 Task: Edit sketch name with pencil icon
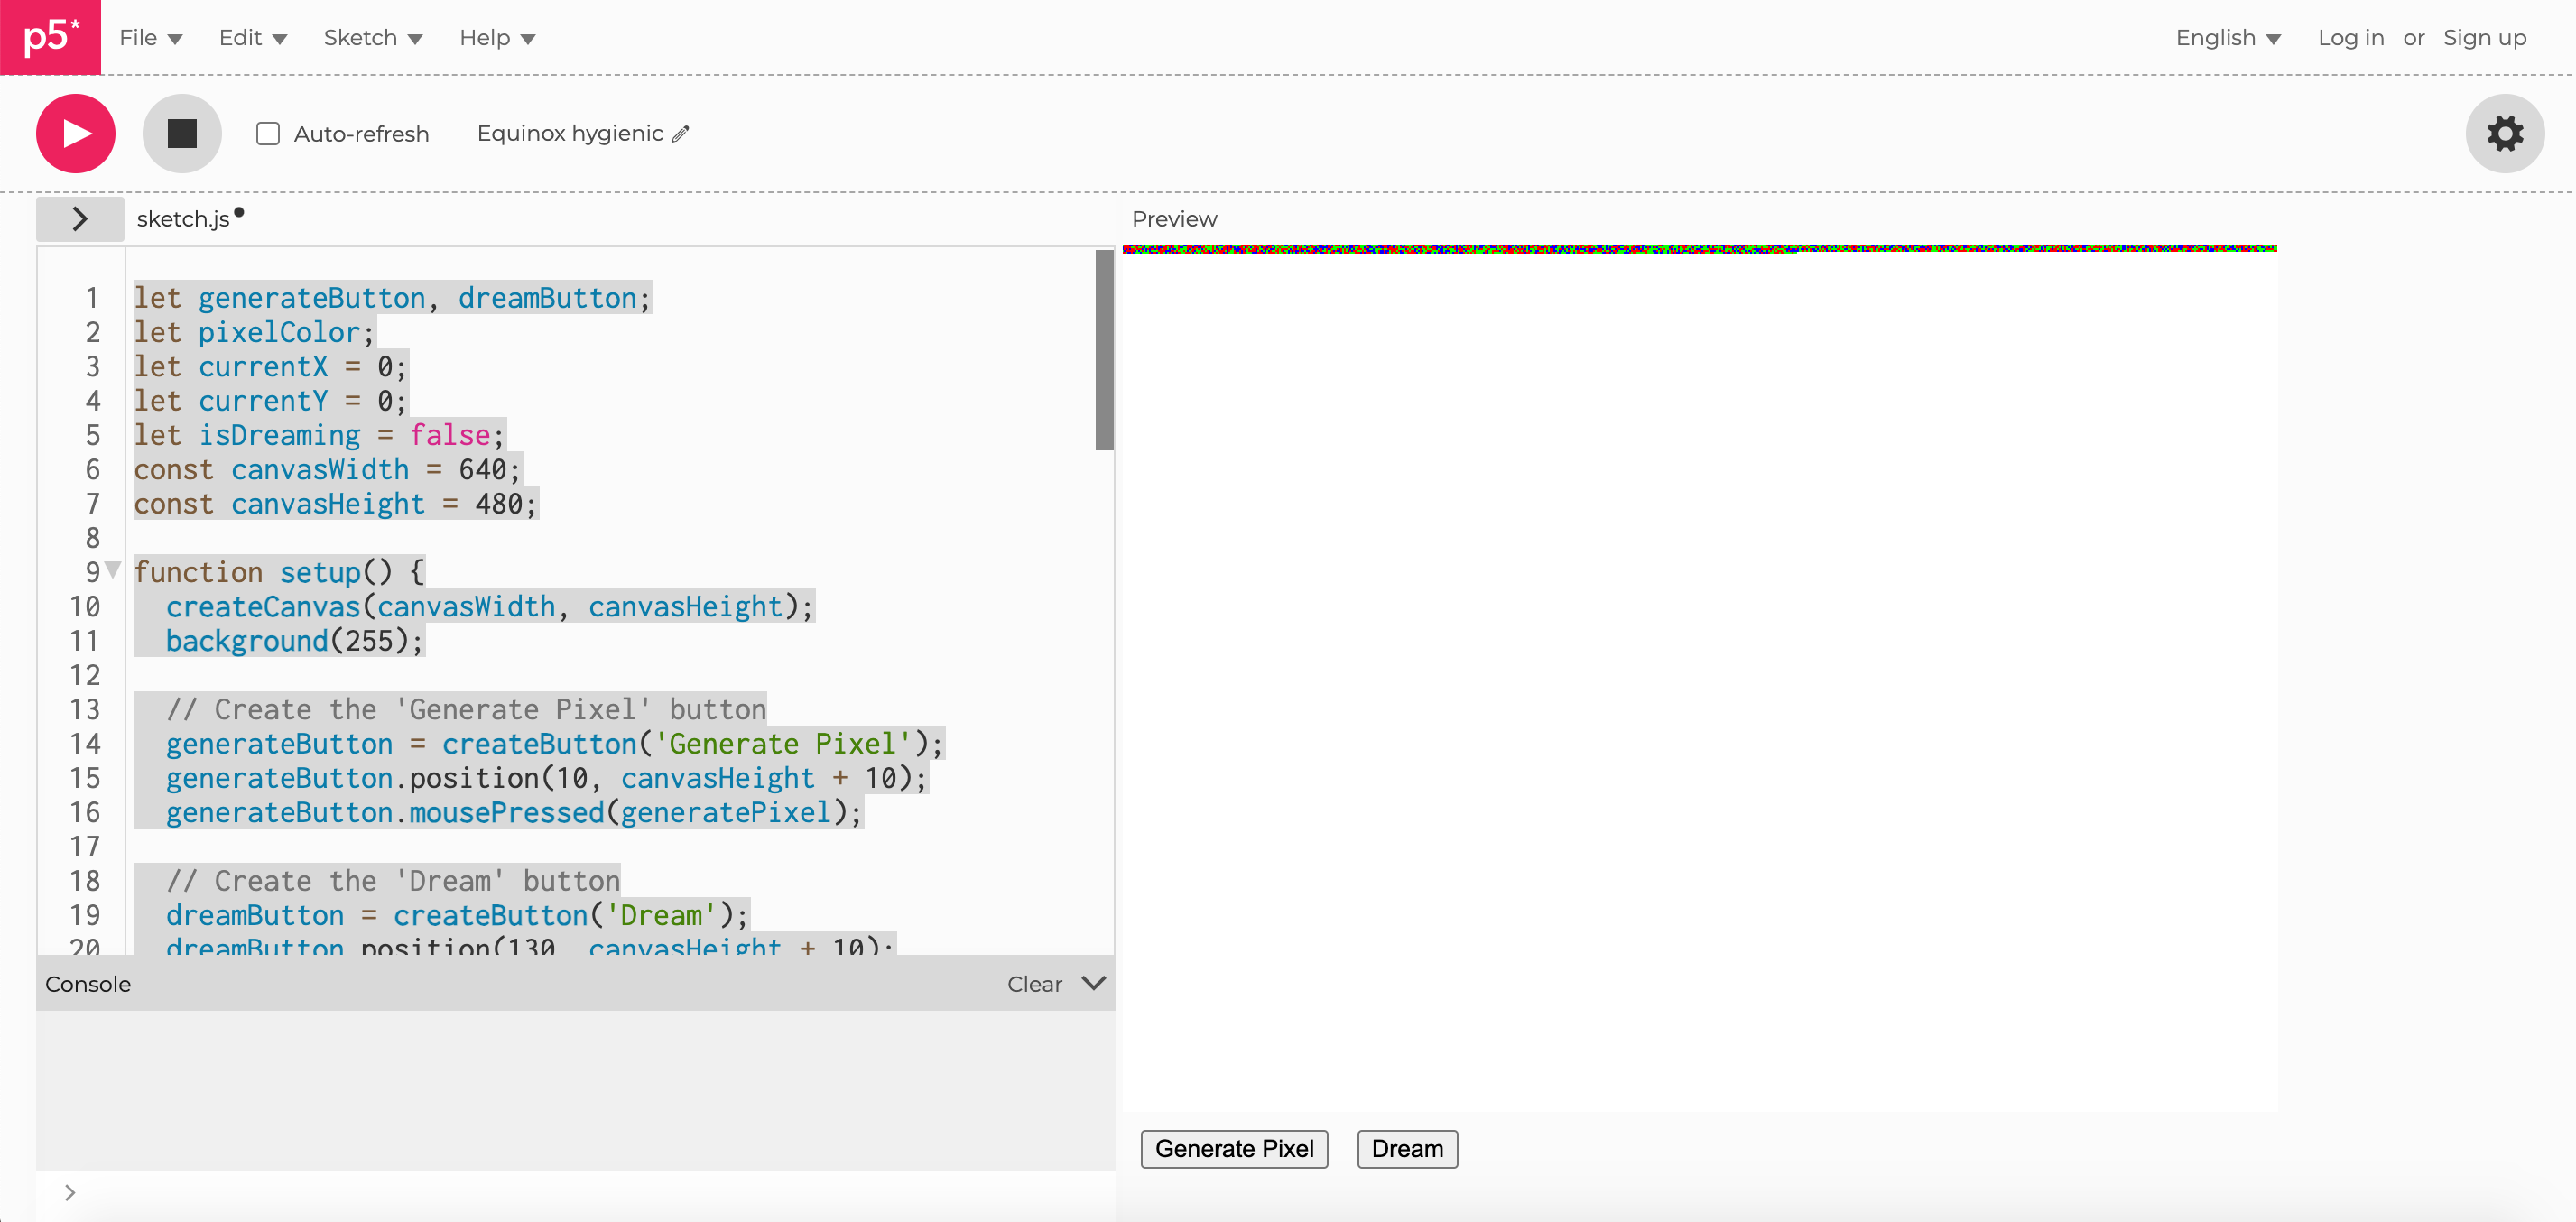[x=681, y=134]
